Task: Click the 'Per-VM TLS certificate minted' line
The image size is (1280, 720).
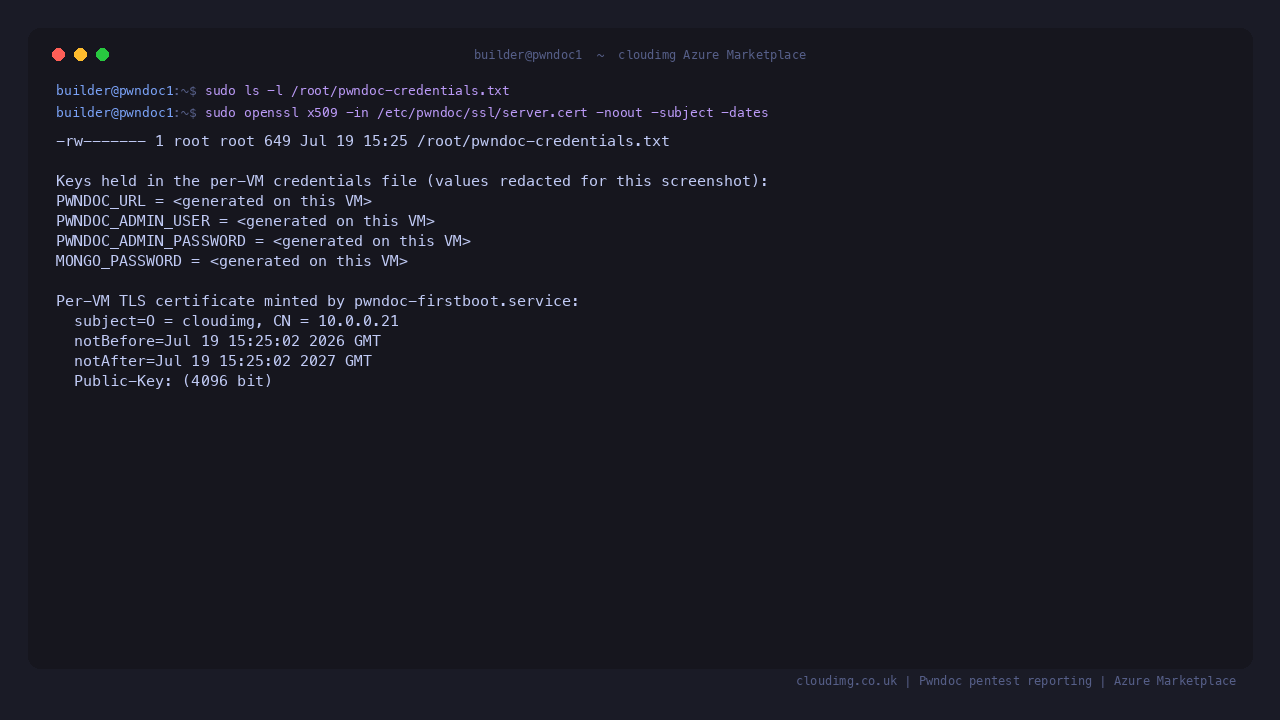Action: (318, 301)
